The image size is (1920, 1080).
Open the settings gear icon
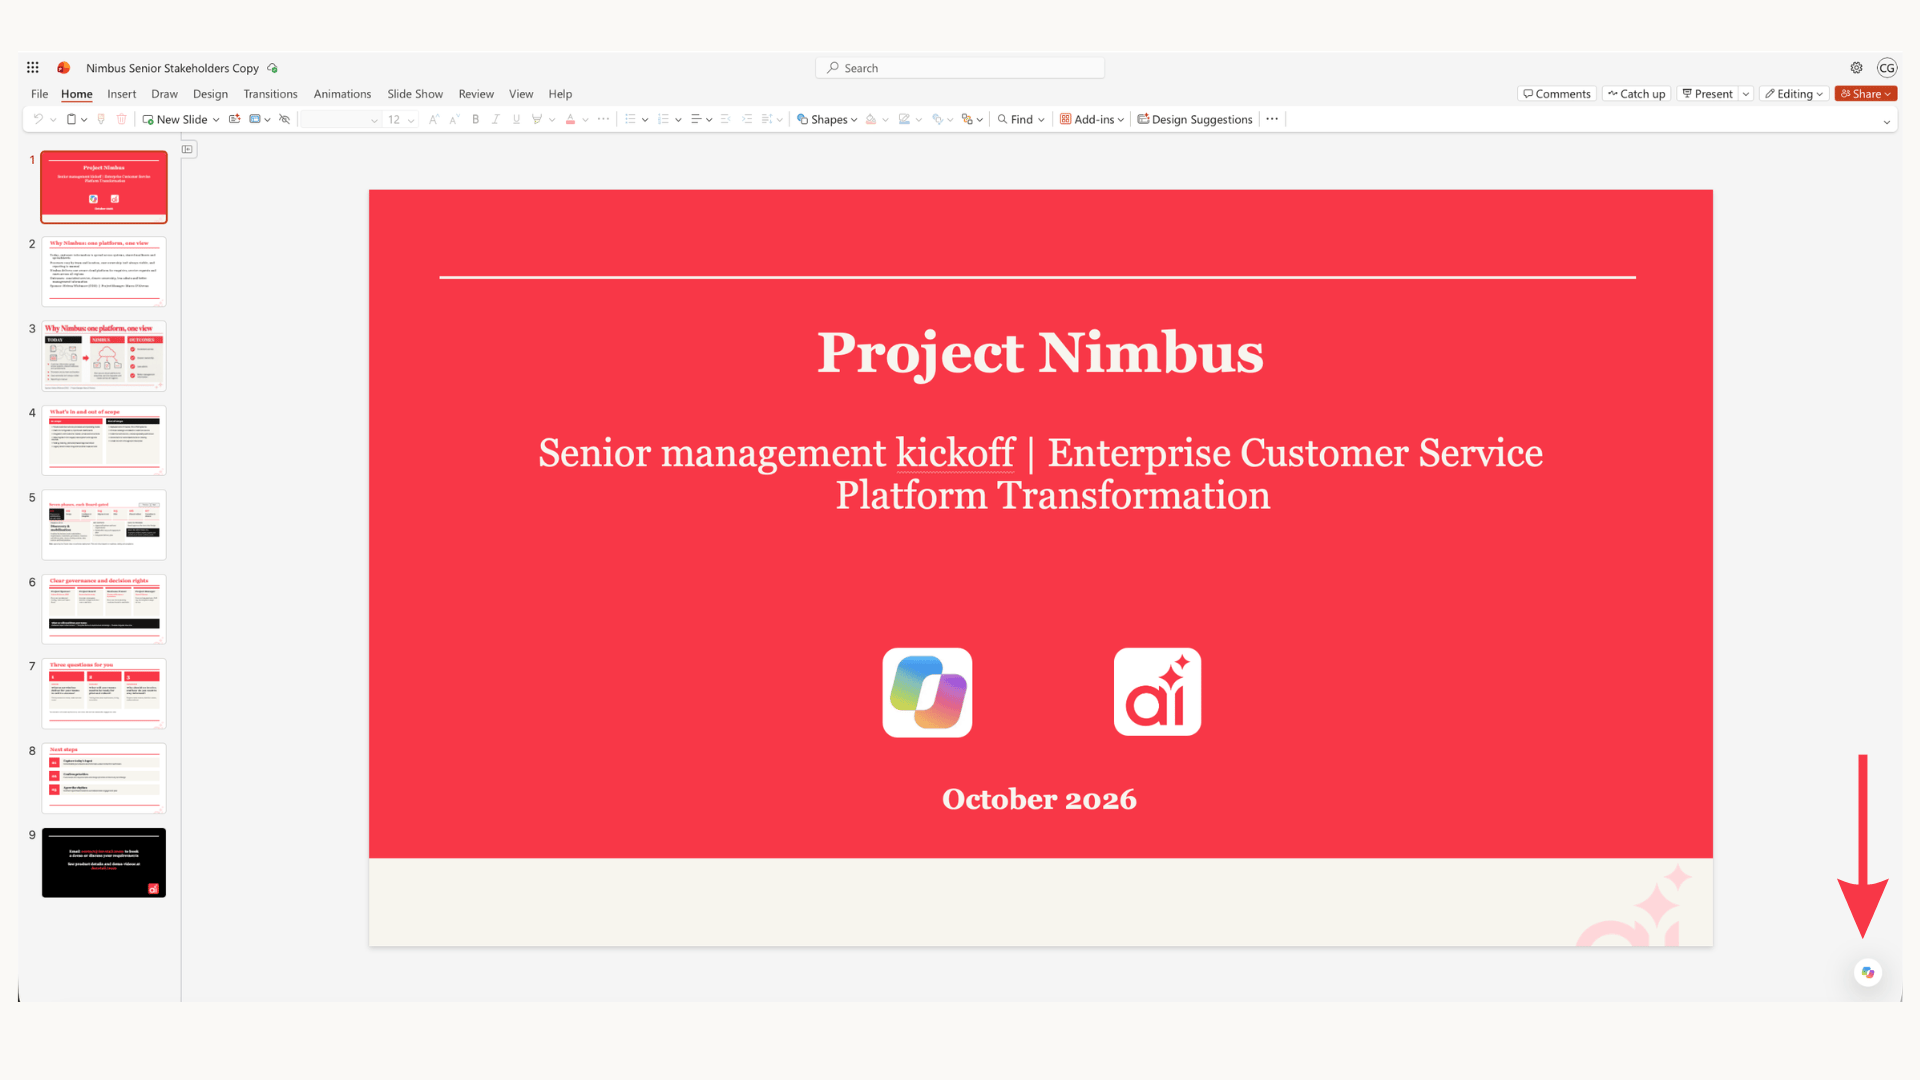pos(1856,68)
